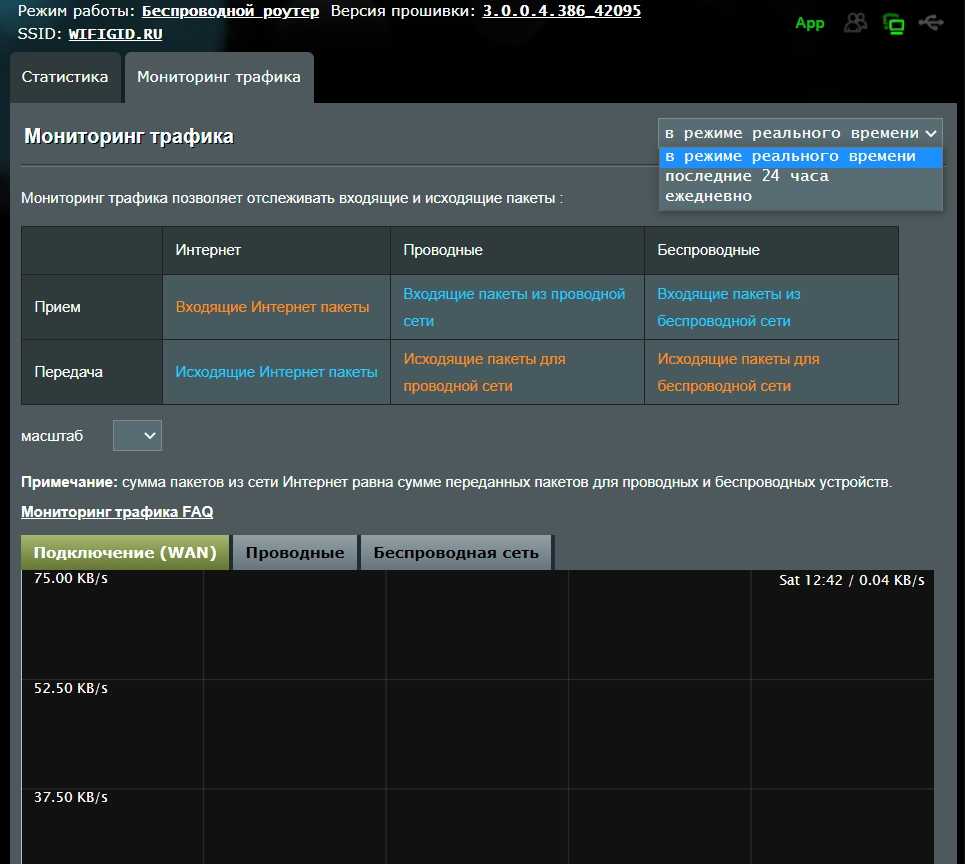Open the monitoring mode combo box
This screenshot has width=965, height=864.
(800, 133)
